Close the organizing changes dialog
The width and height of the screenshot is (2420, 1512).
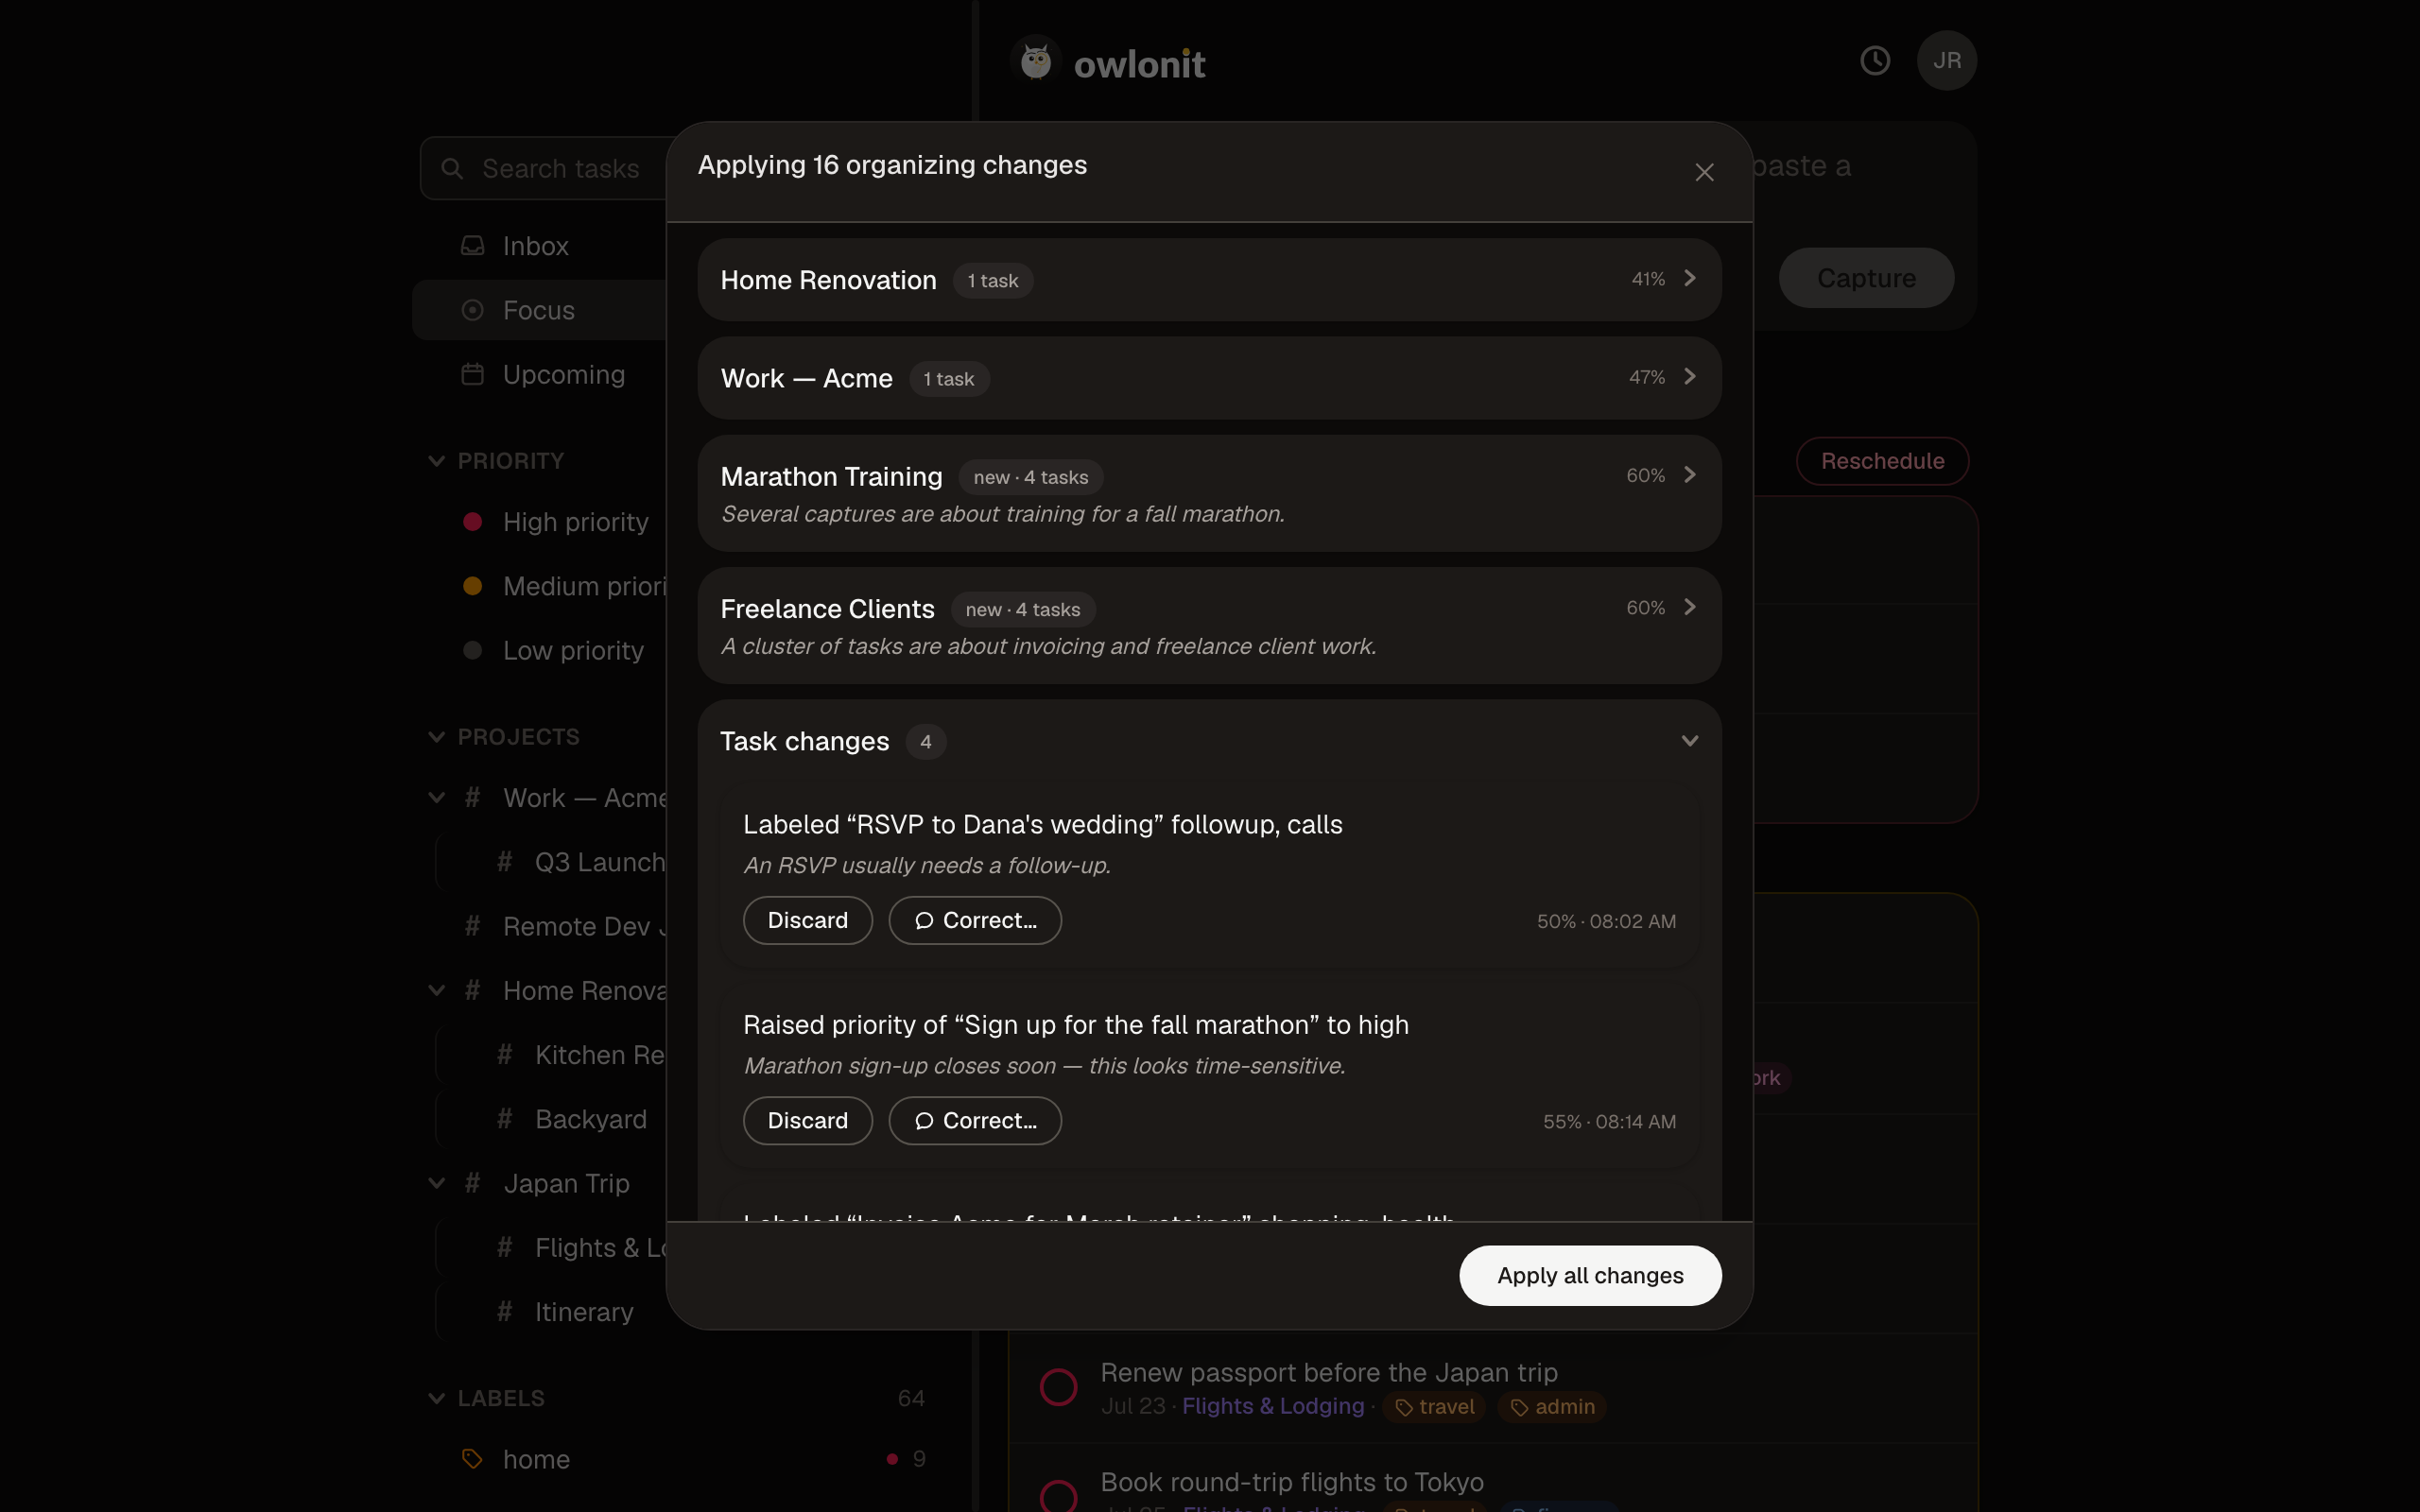tap(1704, 172)
